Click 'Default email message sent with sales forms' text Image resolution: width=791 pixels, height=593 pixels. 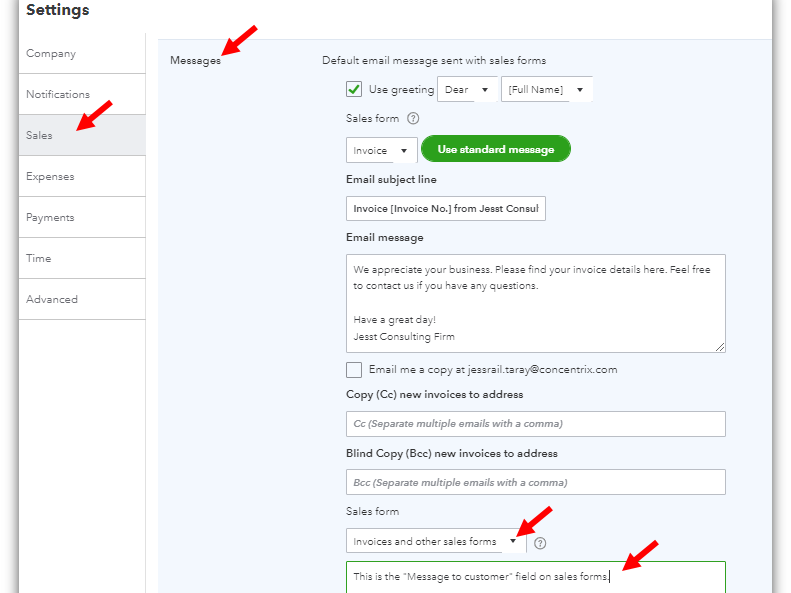[434, 61]
